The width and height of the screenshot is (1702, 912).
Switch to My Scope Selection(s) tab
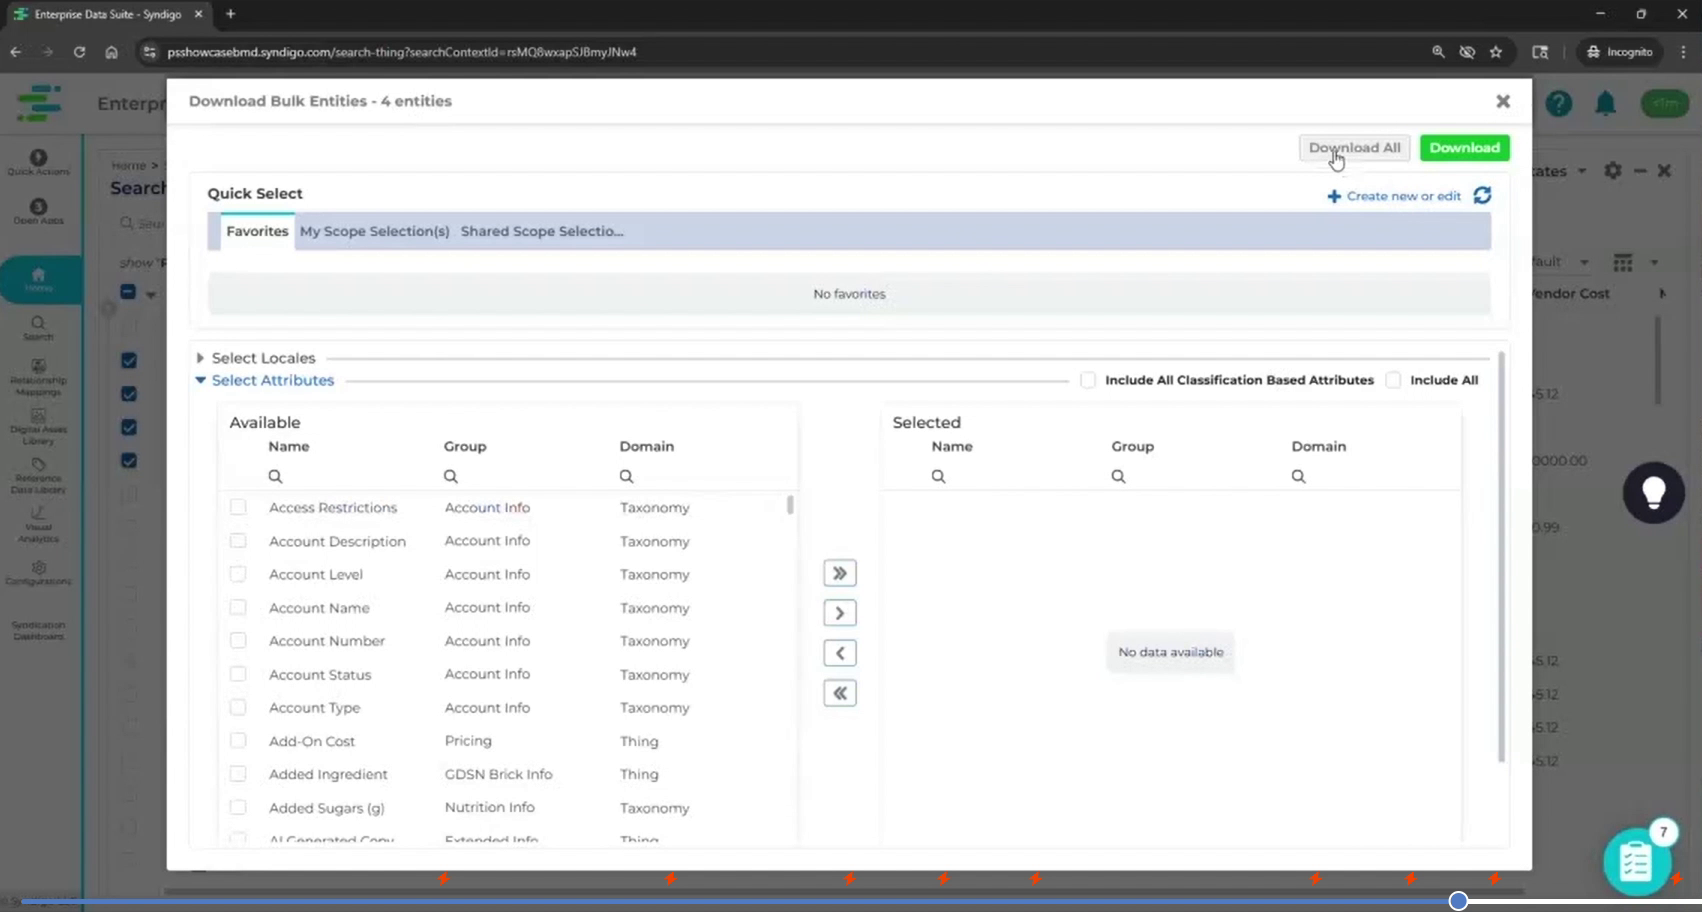pyautogui.click(x=374, y=231)
